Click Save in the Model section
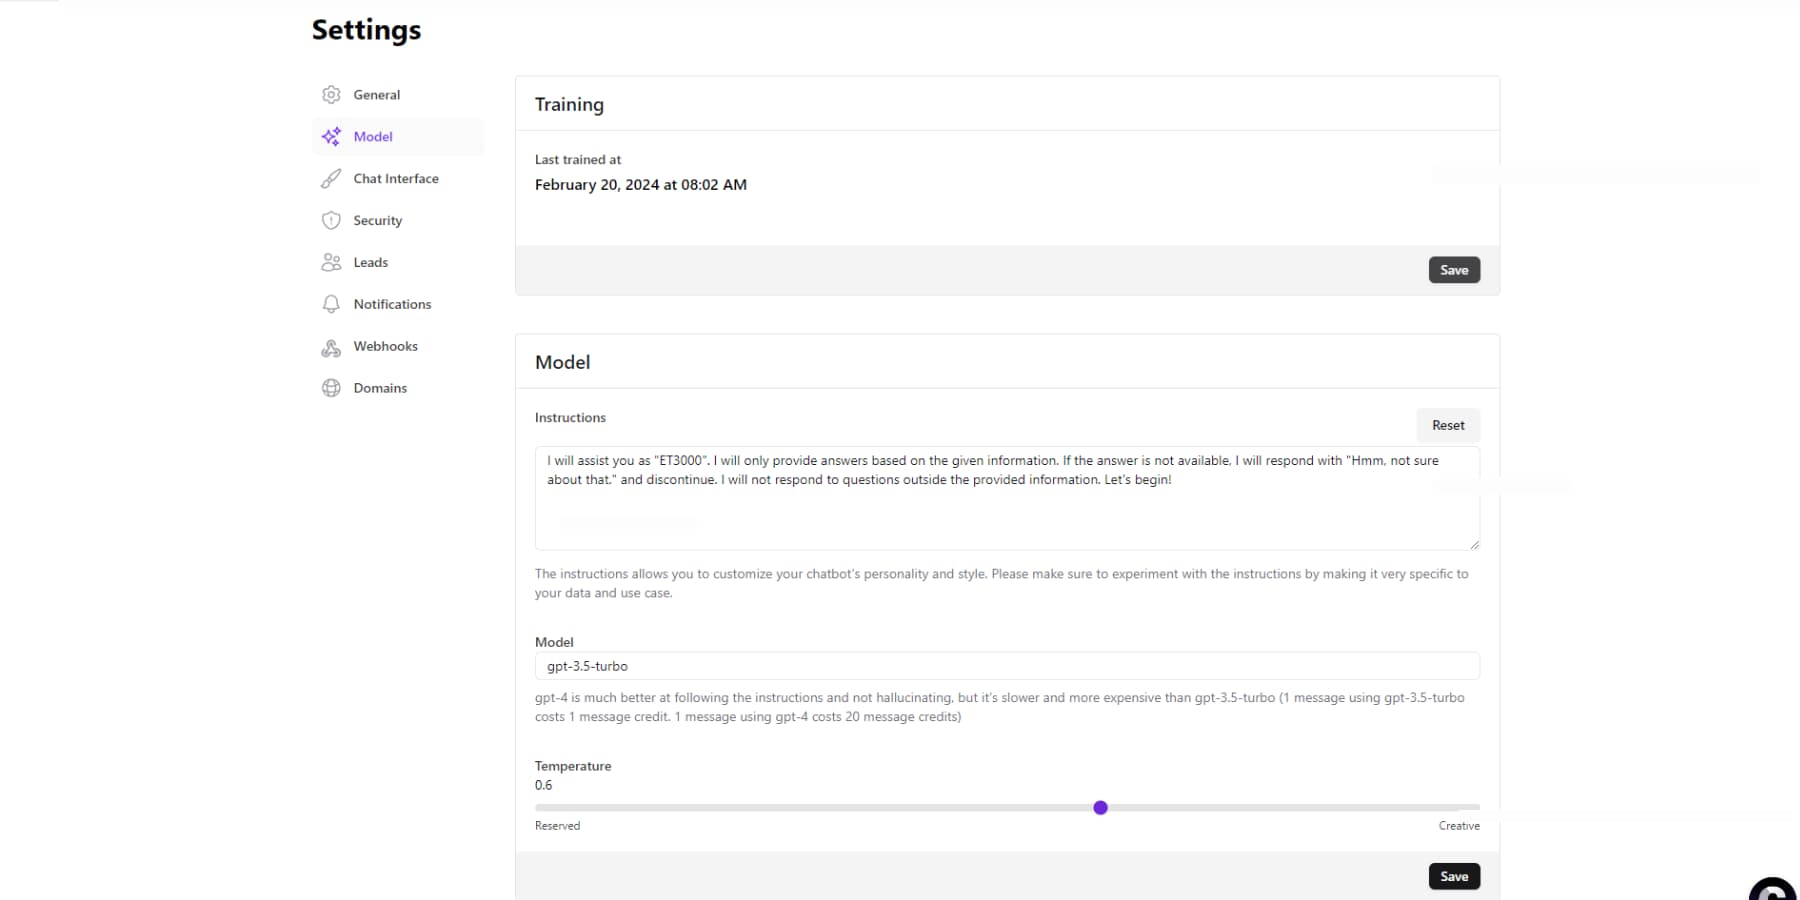This screenshot has height=900, width=1800. [x=1454, y=876]
